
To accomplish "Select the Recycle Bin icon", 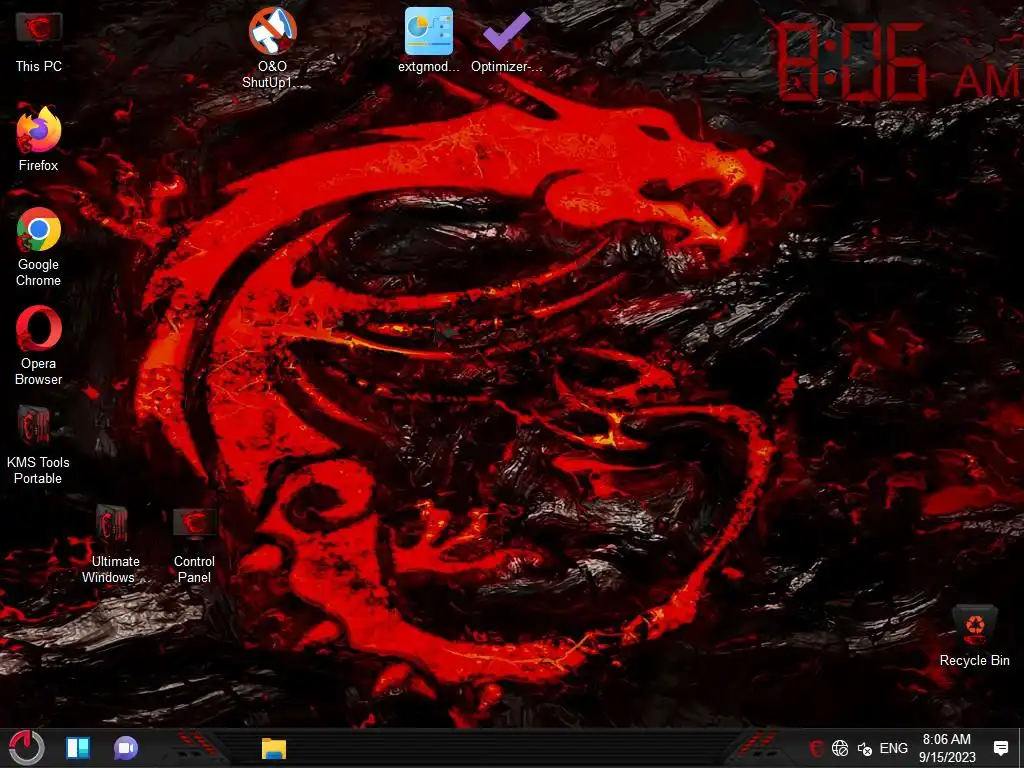I will coord(974,635).
